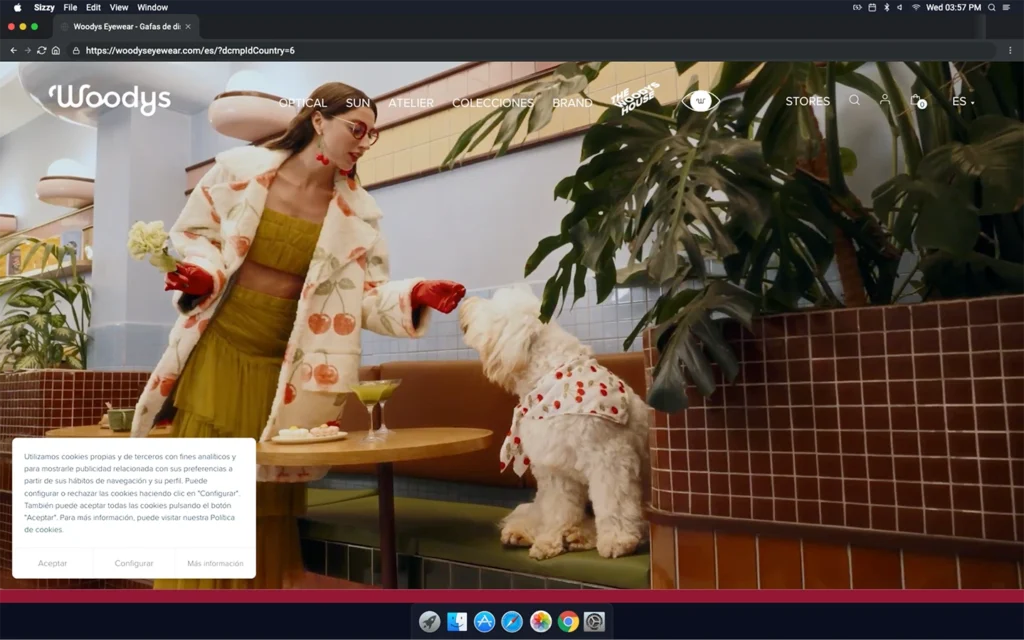The width and height of the screenshot is (1024, 640).
Task: Click Más información in the cookie banner
Action: coord(215,563)
